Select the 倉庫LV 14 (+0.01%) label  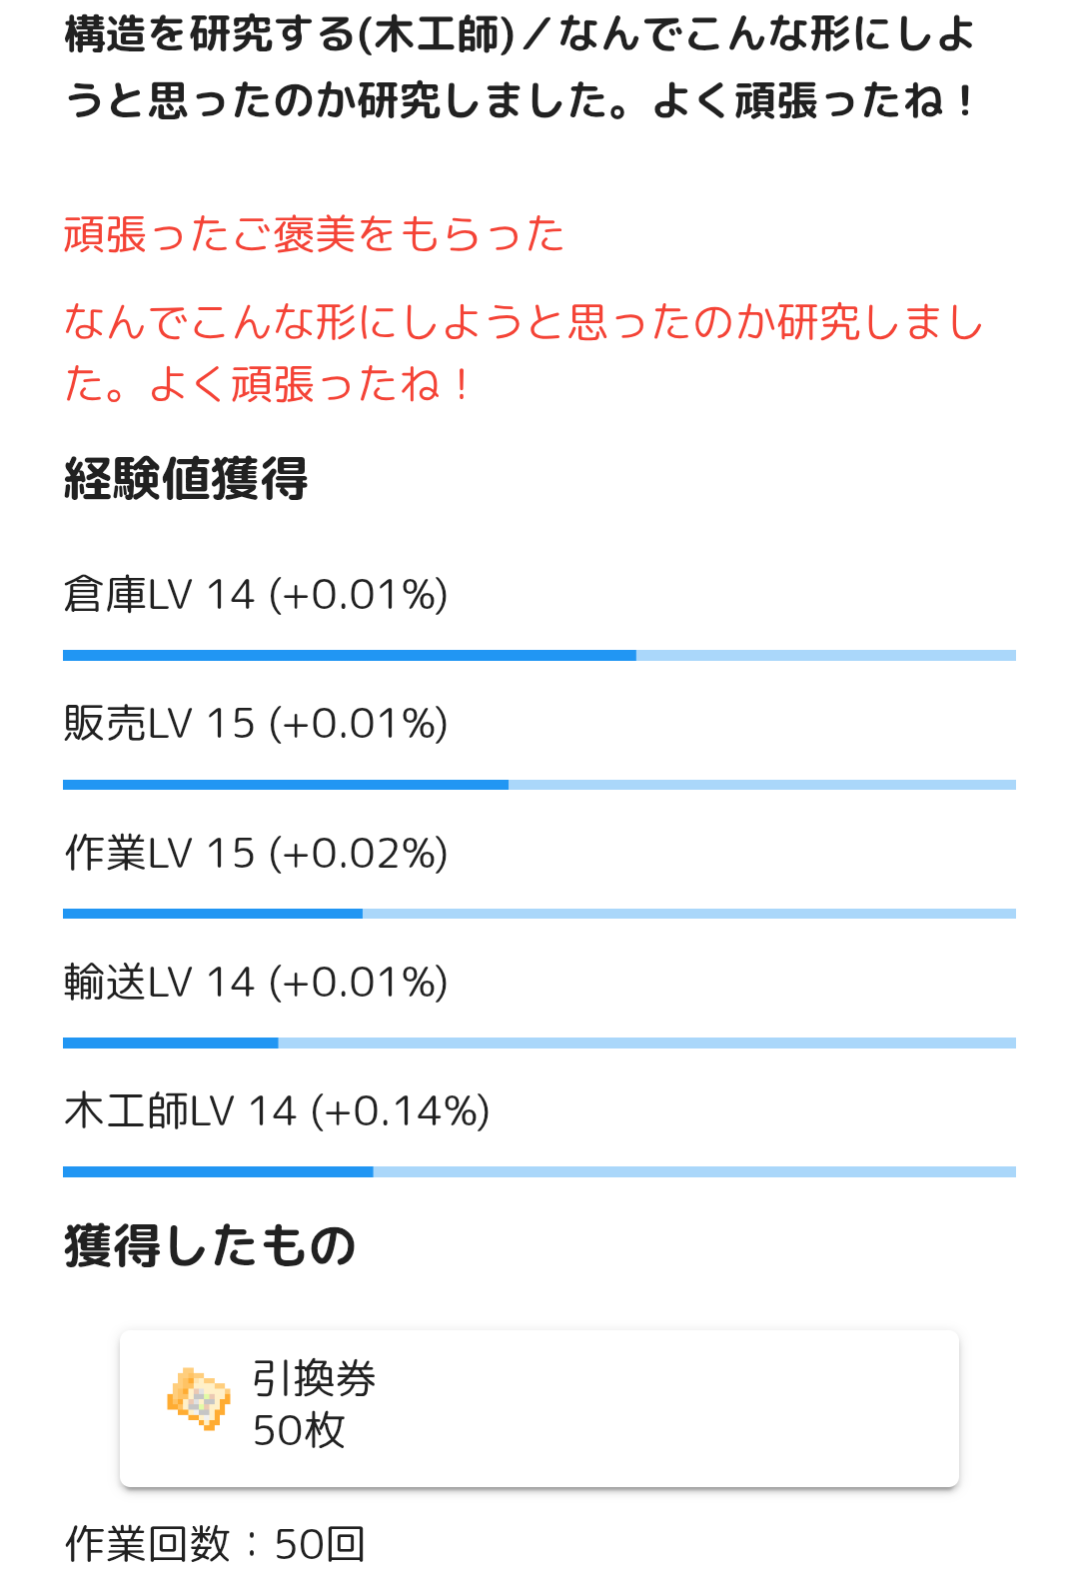click(x=255, y=595)
